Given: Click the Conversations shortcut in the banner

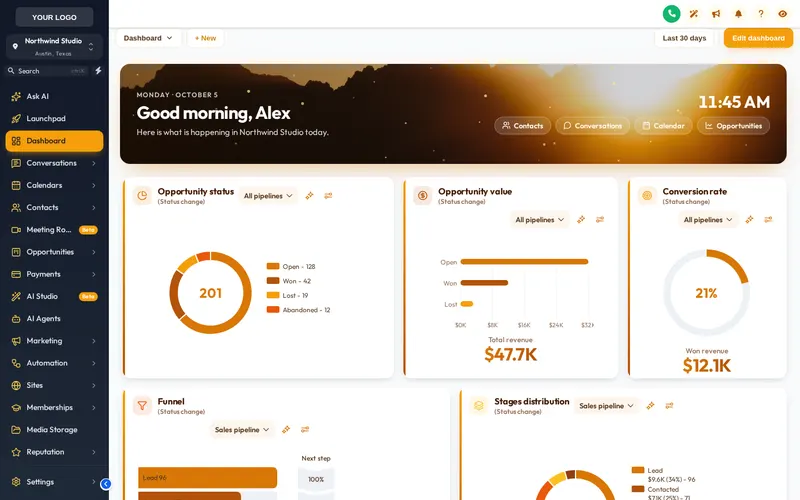Looking at the screenshot, I should point(592,126).
